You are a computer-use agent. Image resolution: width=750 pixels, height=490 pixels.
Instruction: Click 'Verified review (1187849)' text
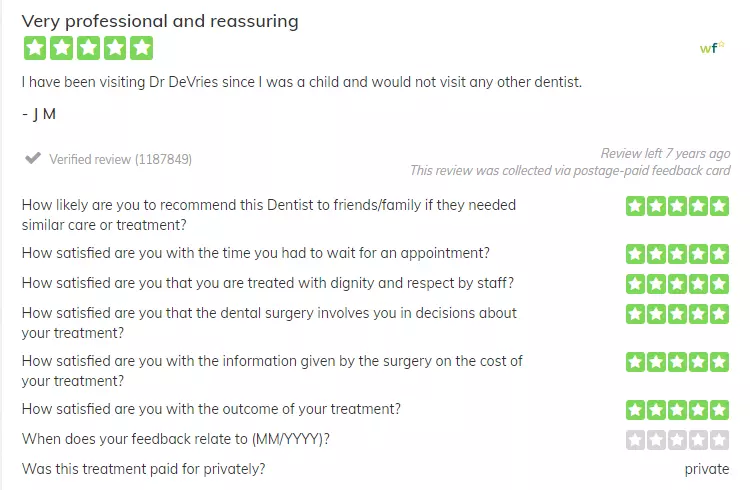tap(121, 159)
